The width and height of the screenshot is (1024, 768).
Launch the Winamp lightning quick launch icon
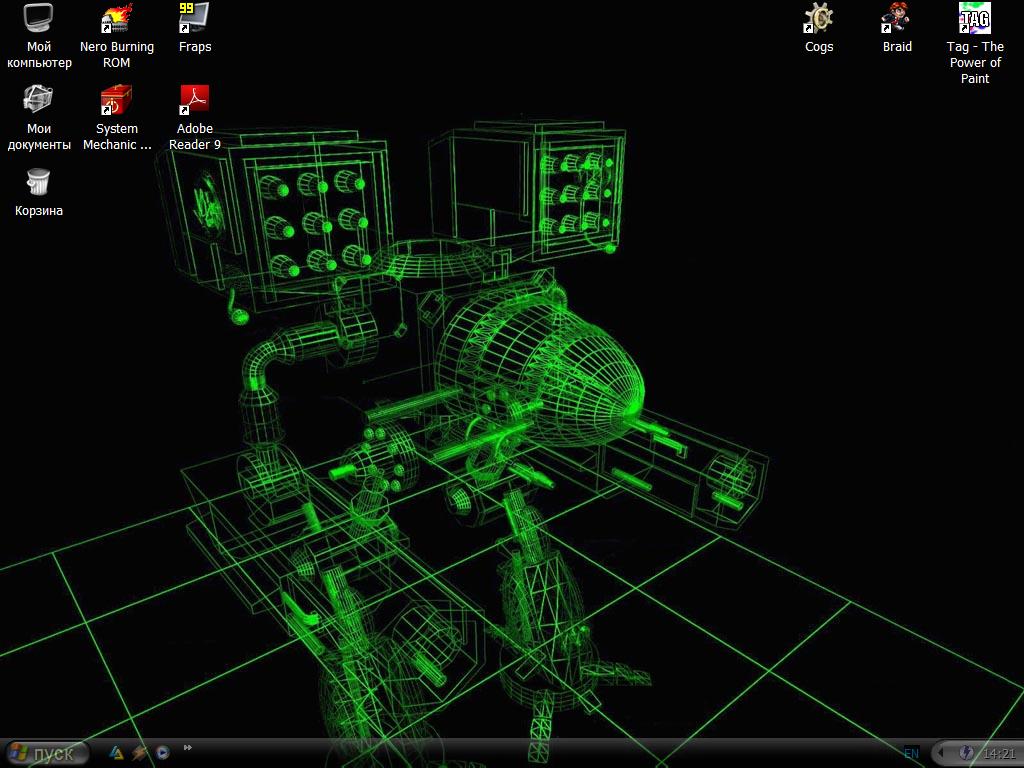[x=139, y=753]
